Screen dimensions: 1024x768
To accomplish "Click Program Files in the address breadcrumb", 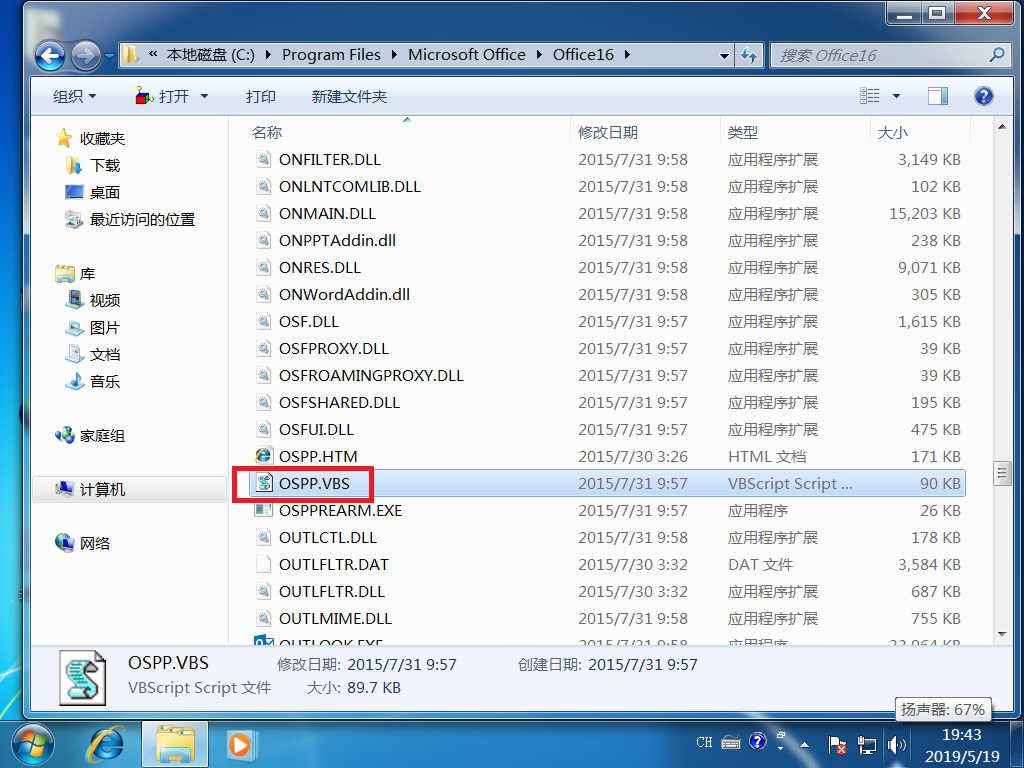I will 331,55.
